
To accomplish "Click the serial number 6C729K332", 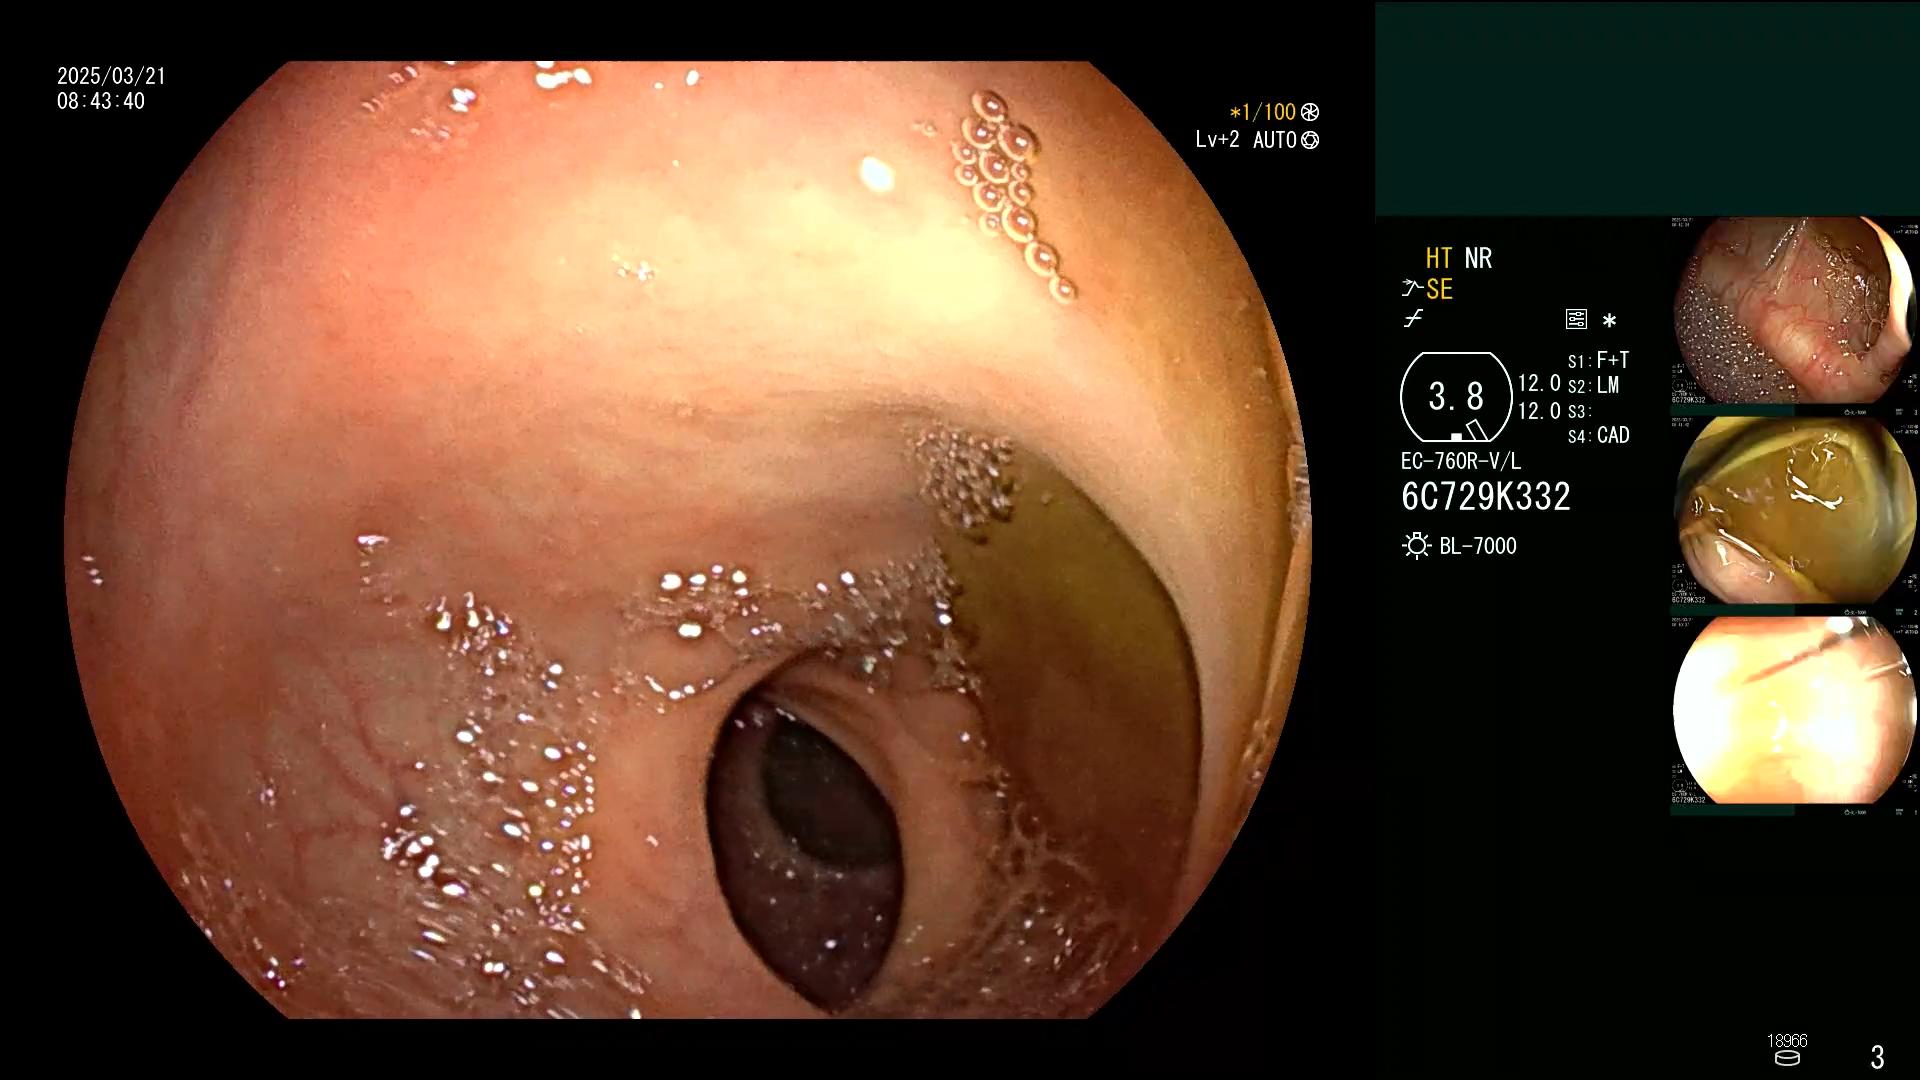I will coord(1485,497).
